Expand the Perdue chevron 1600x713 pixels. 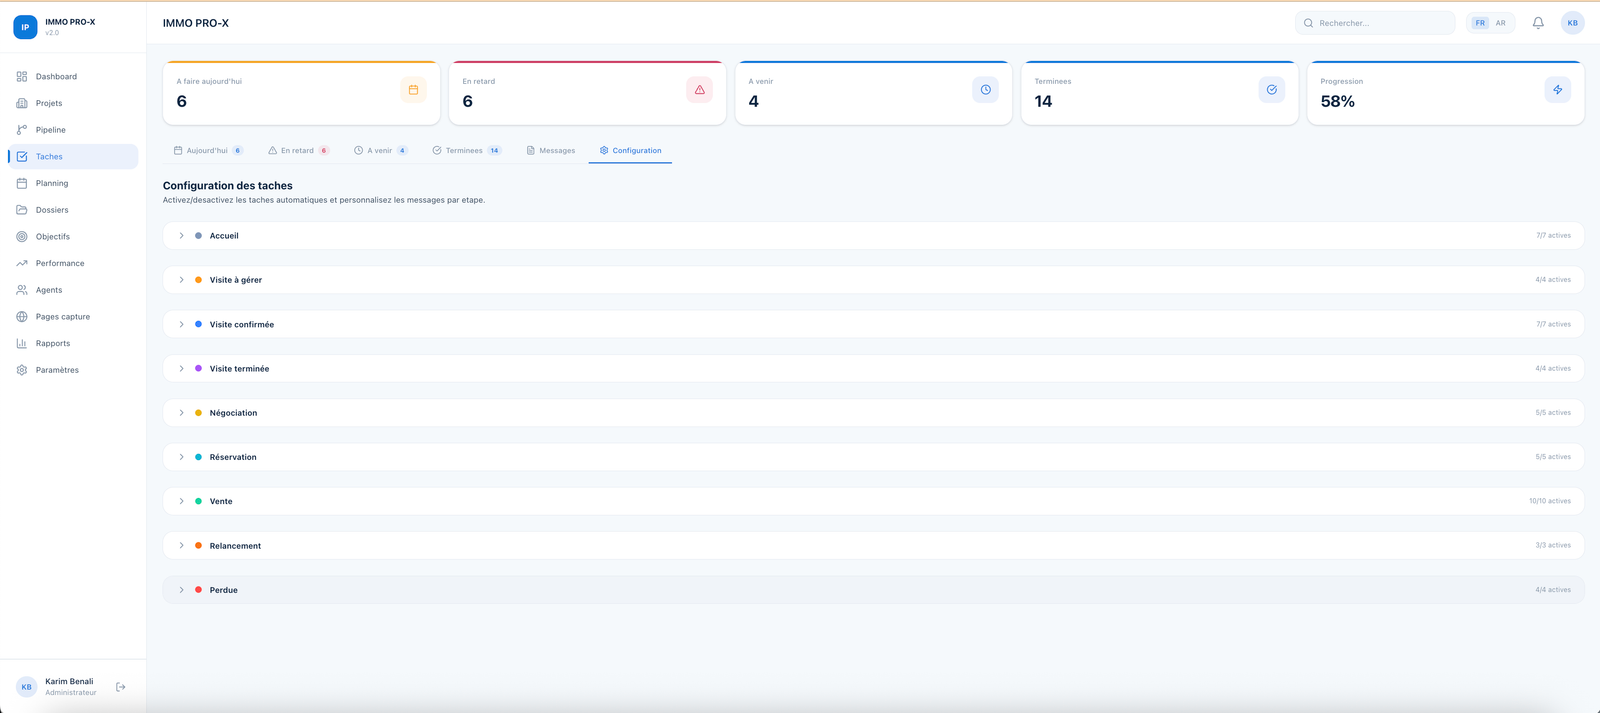tap(181, 590)
